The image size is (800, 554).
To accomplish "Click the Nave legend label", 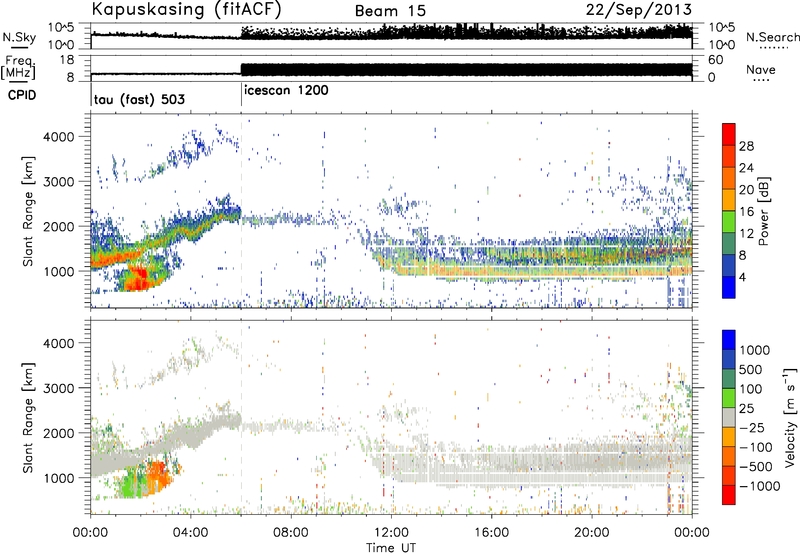I will coord(761,69).
